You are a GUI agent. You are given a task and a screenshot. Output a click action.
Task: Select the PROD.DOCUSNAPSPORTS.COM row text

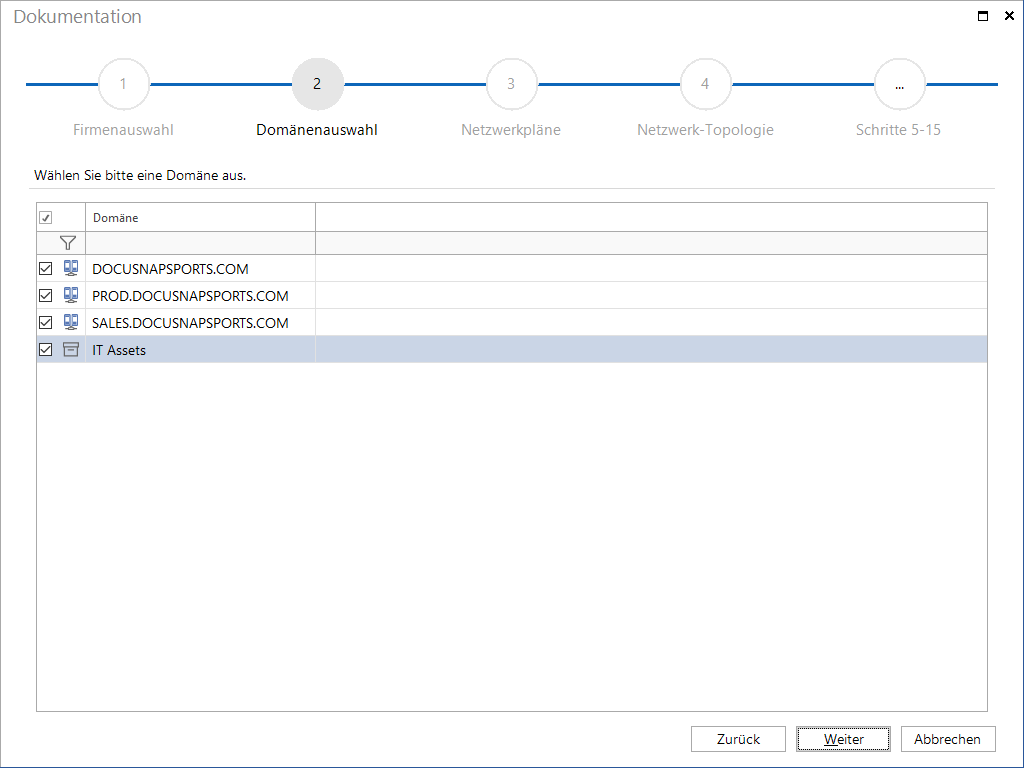point(190,296)
